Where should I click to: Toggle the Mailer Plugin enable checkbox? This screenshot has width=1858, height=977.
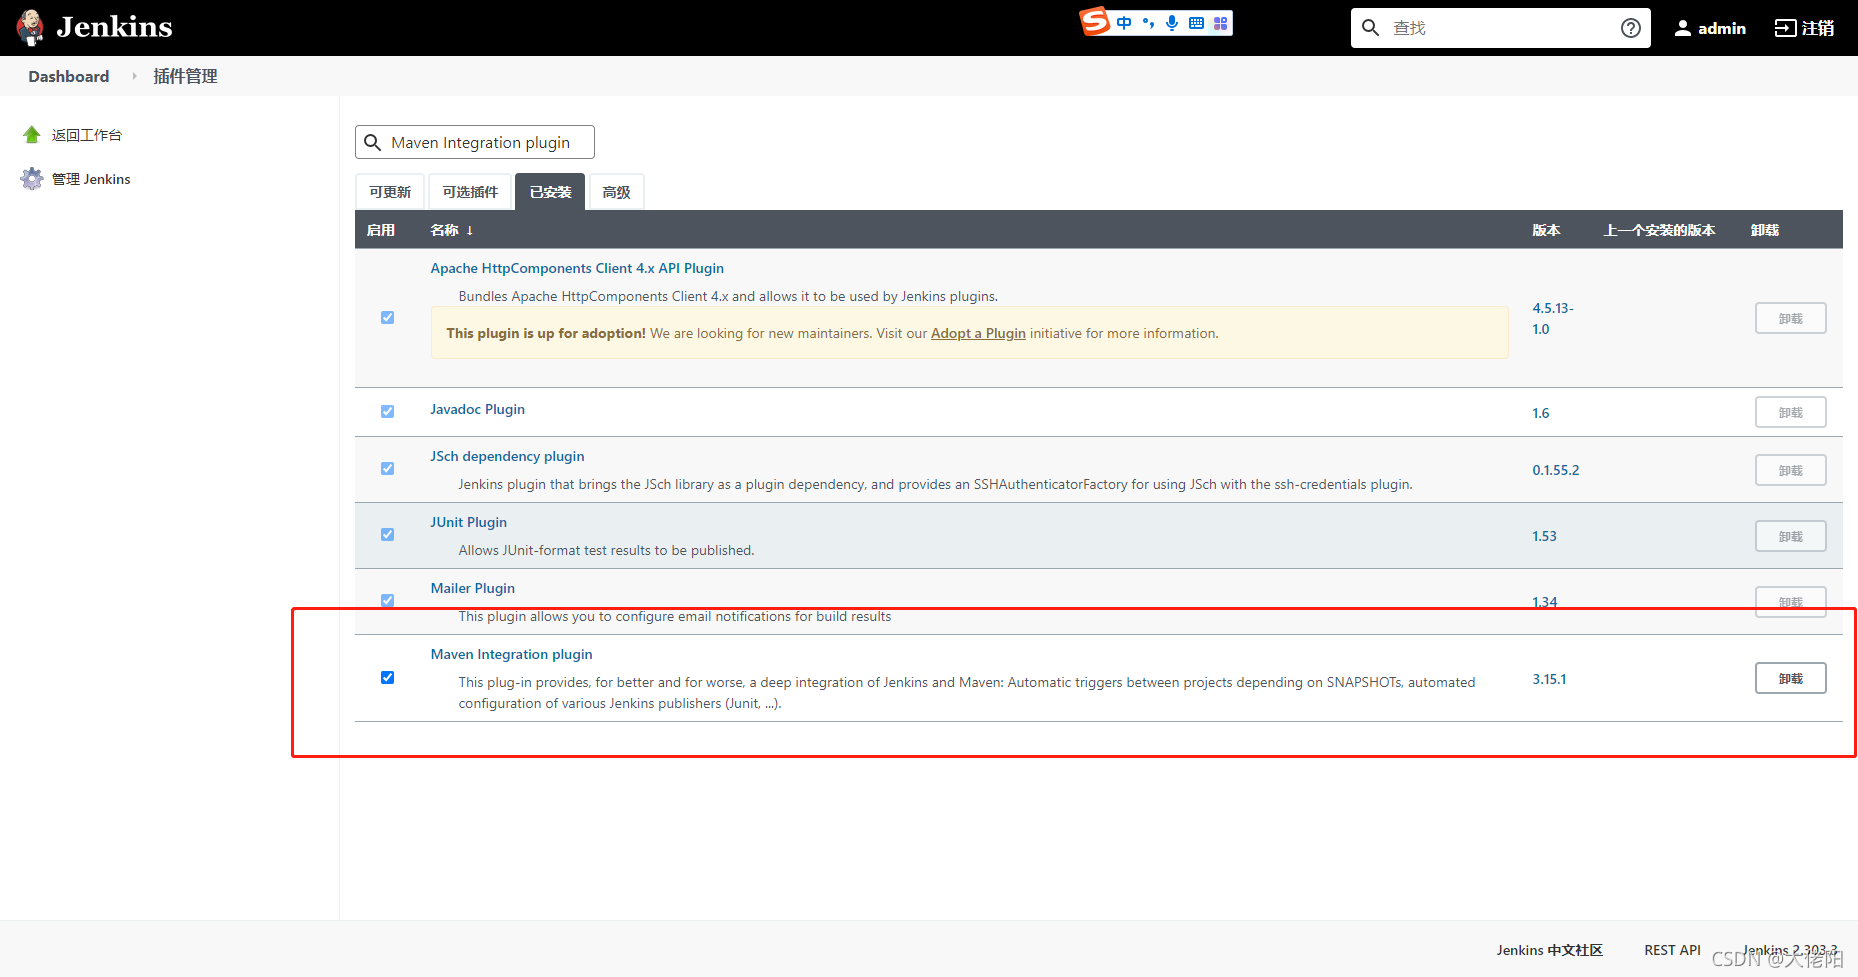click(x=388, y=601)
